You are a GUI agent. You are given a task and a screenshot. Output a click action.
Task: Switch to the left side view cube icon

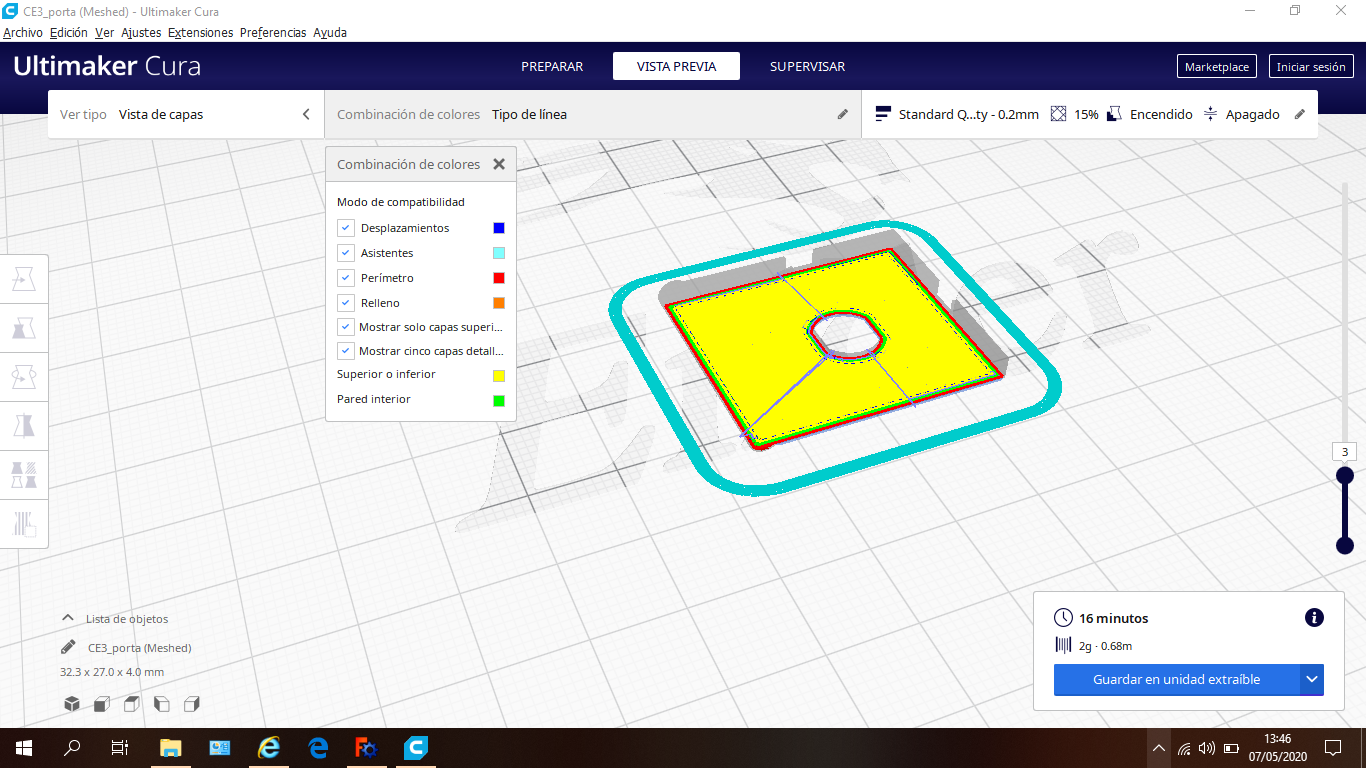coord(161,704)
